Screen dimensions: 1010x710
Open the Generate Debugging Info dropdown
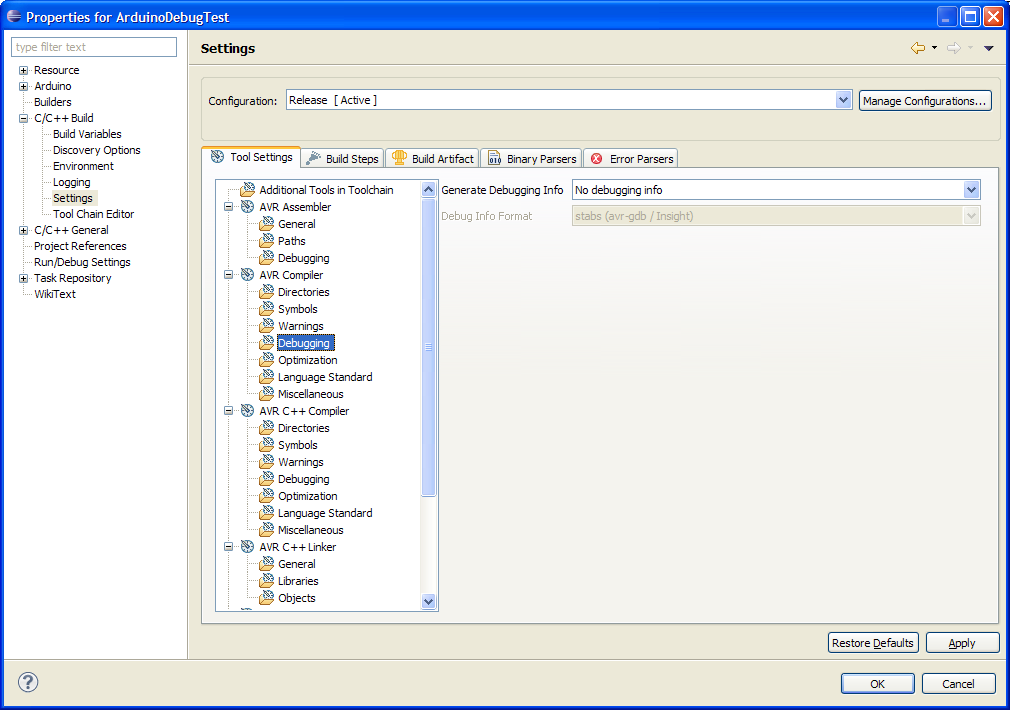coord(971,190)
